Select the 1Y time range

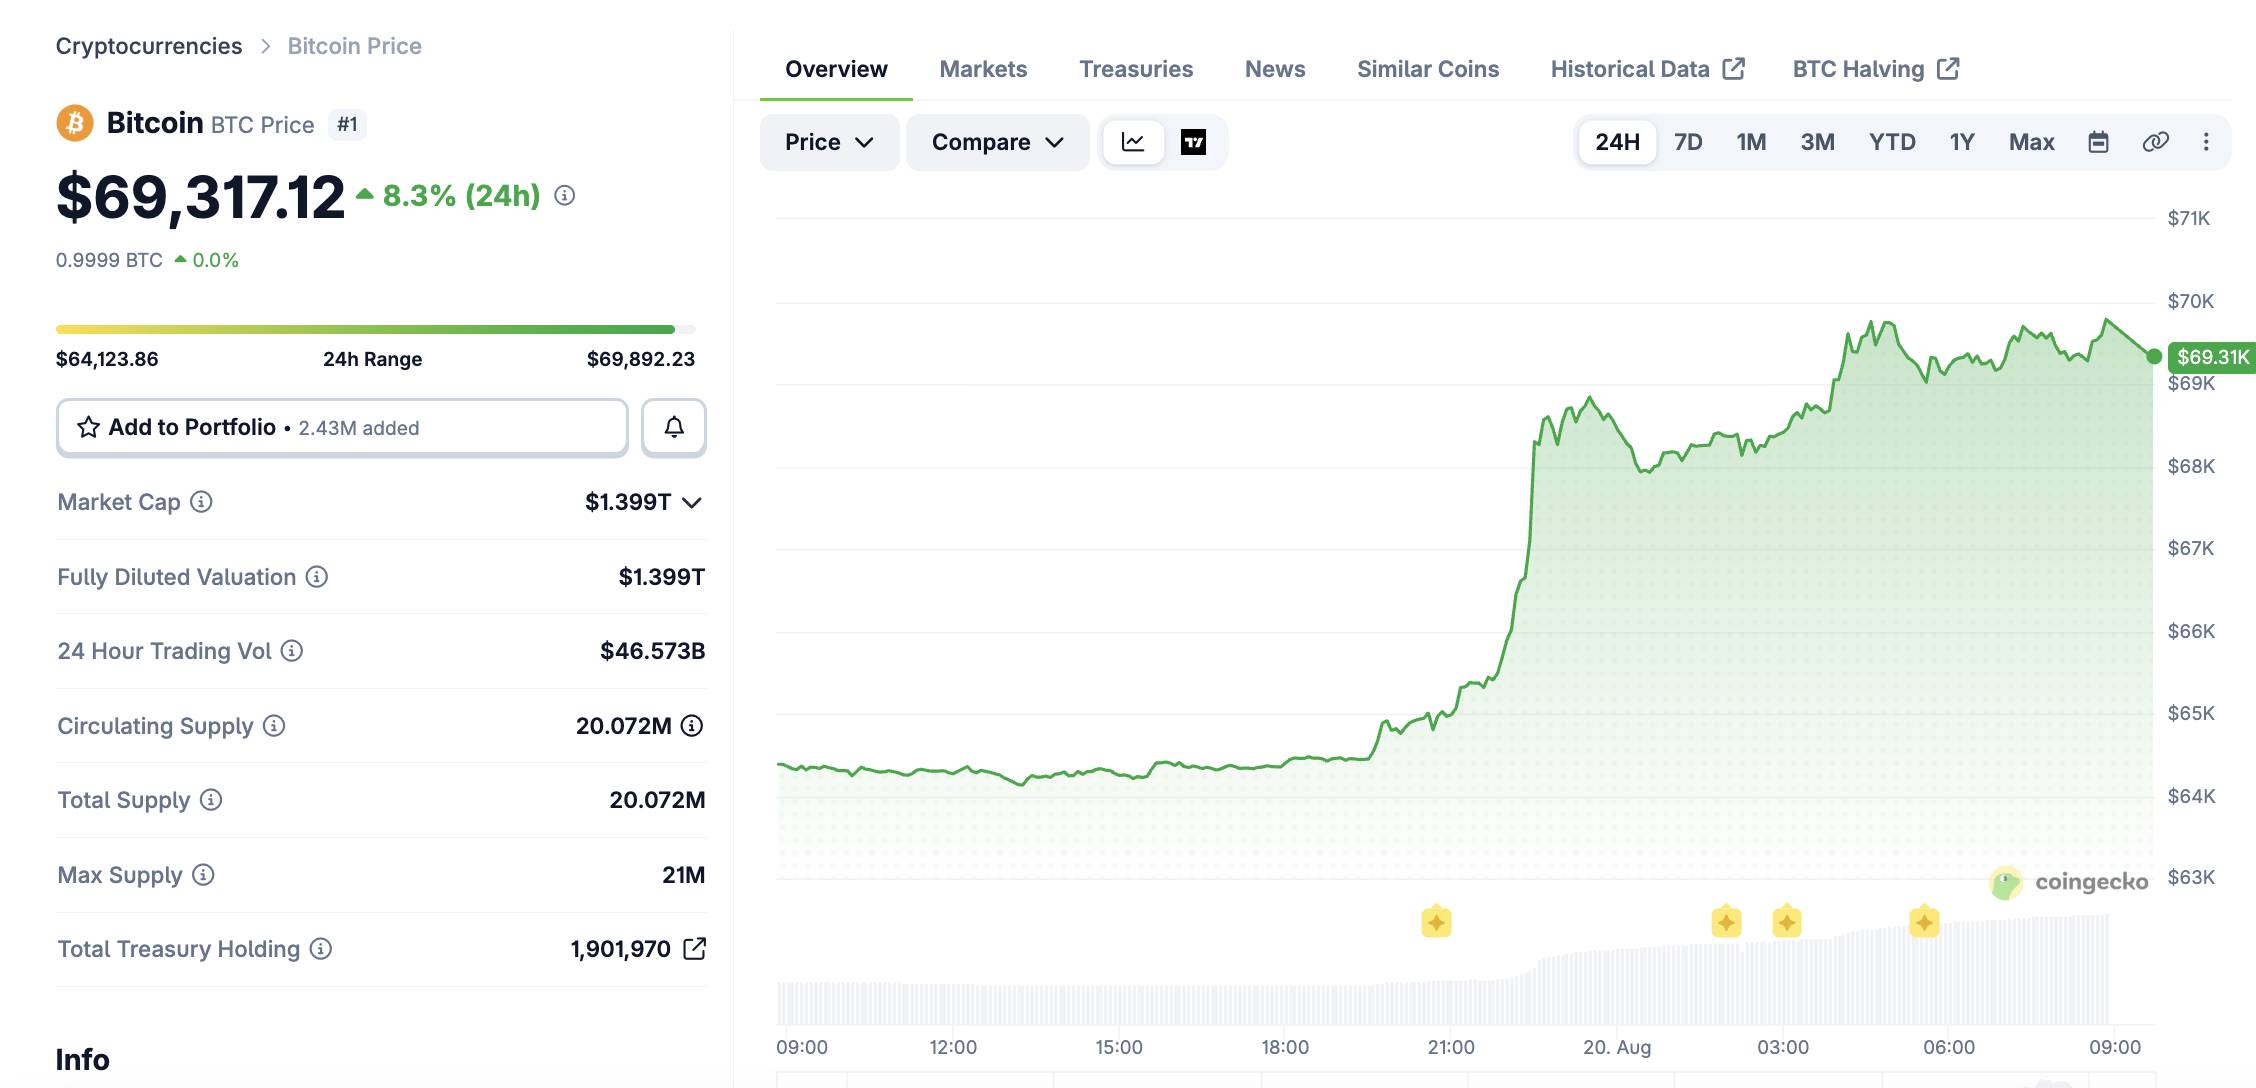[x=1962, y=142]
